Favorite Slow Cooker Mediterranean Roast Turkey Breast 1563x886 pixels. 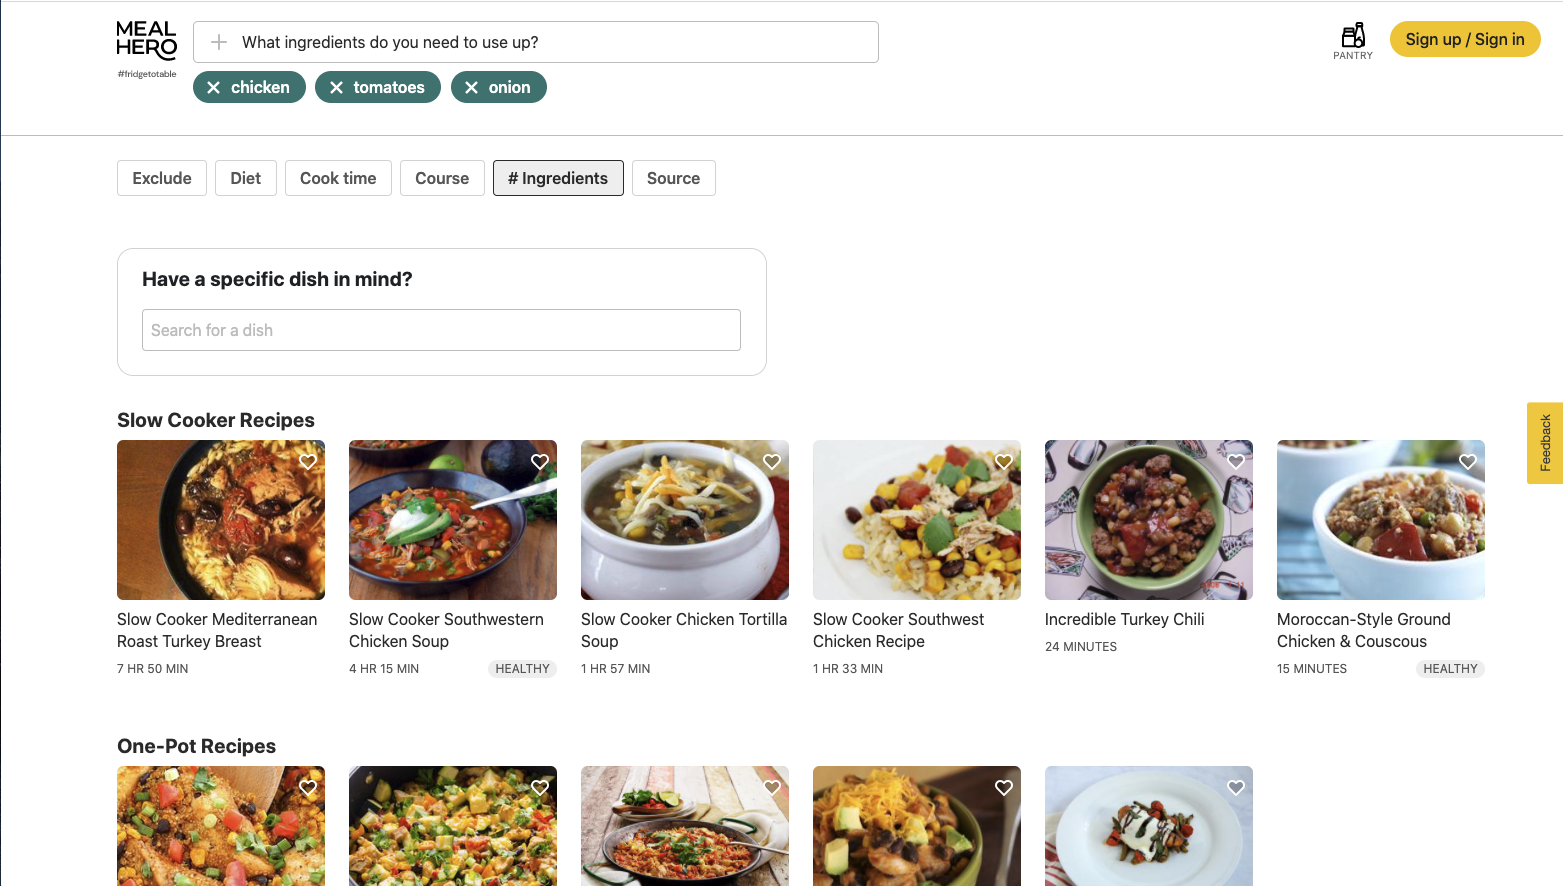(308, 462)
